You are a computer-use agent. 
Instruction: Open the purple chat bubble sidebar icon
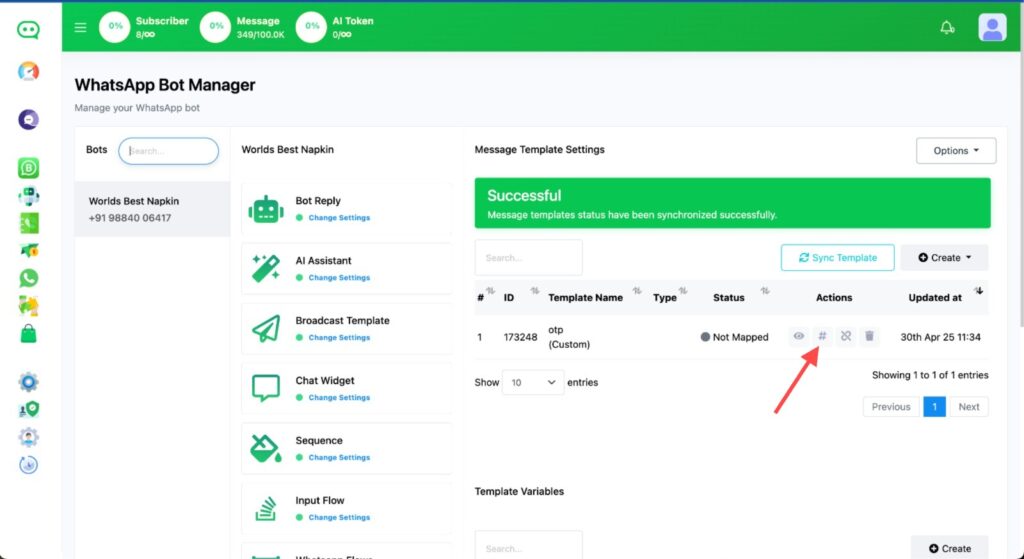pyautogui.click(x=28, y=120)
